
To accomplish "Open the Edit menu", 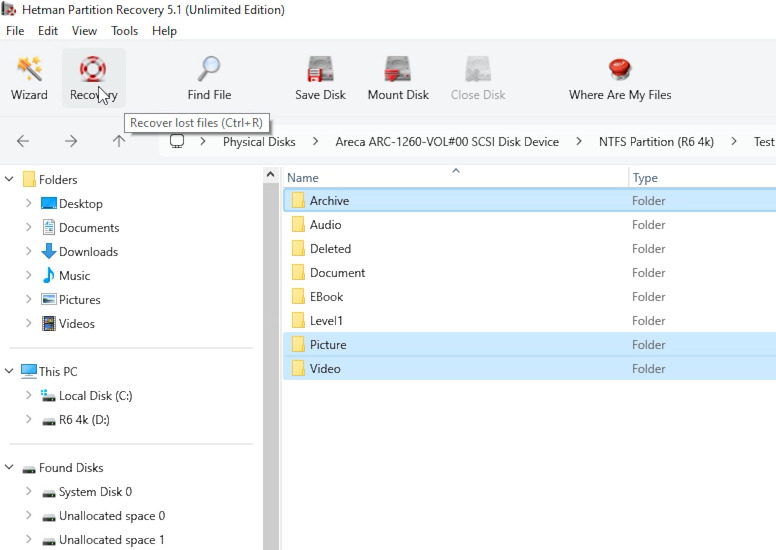I will click(x=48, y=31).
